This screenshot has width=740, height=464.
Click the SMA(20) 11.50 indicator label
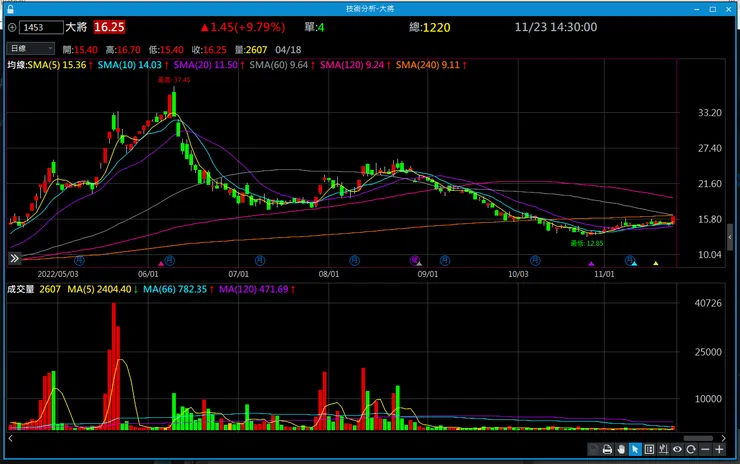(205, 65)
